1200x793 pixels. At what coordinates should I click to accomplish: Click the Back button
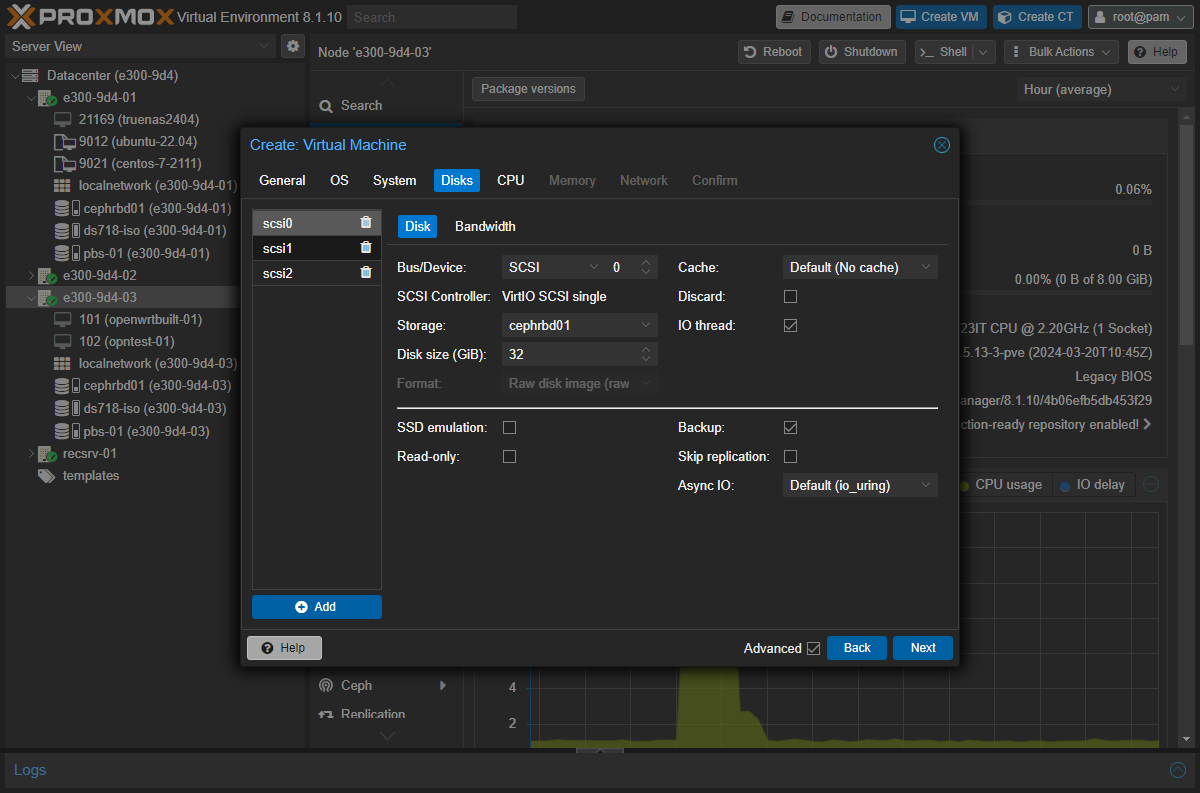point(857,648)
